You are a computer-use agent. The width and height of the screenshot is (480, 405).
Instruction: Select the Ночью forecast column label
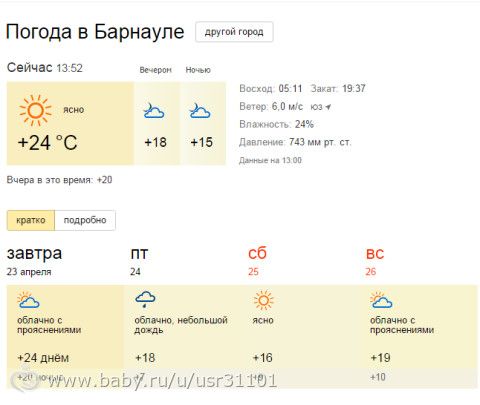tap(198, 70)
